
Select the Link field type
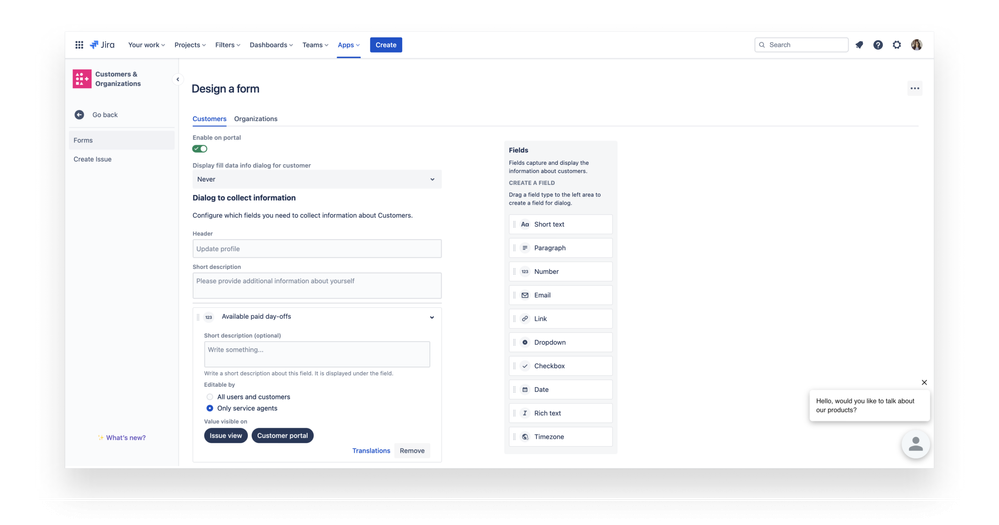561,319
